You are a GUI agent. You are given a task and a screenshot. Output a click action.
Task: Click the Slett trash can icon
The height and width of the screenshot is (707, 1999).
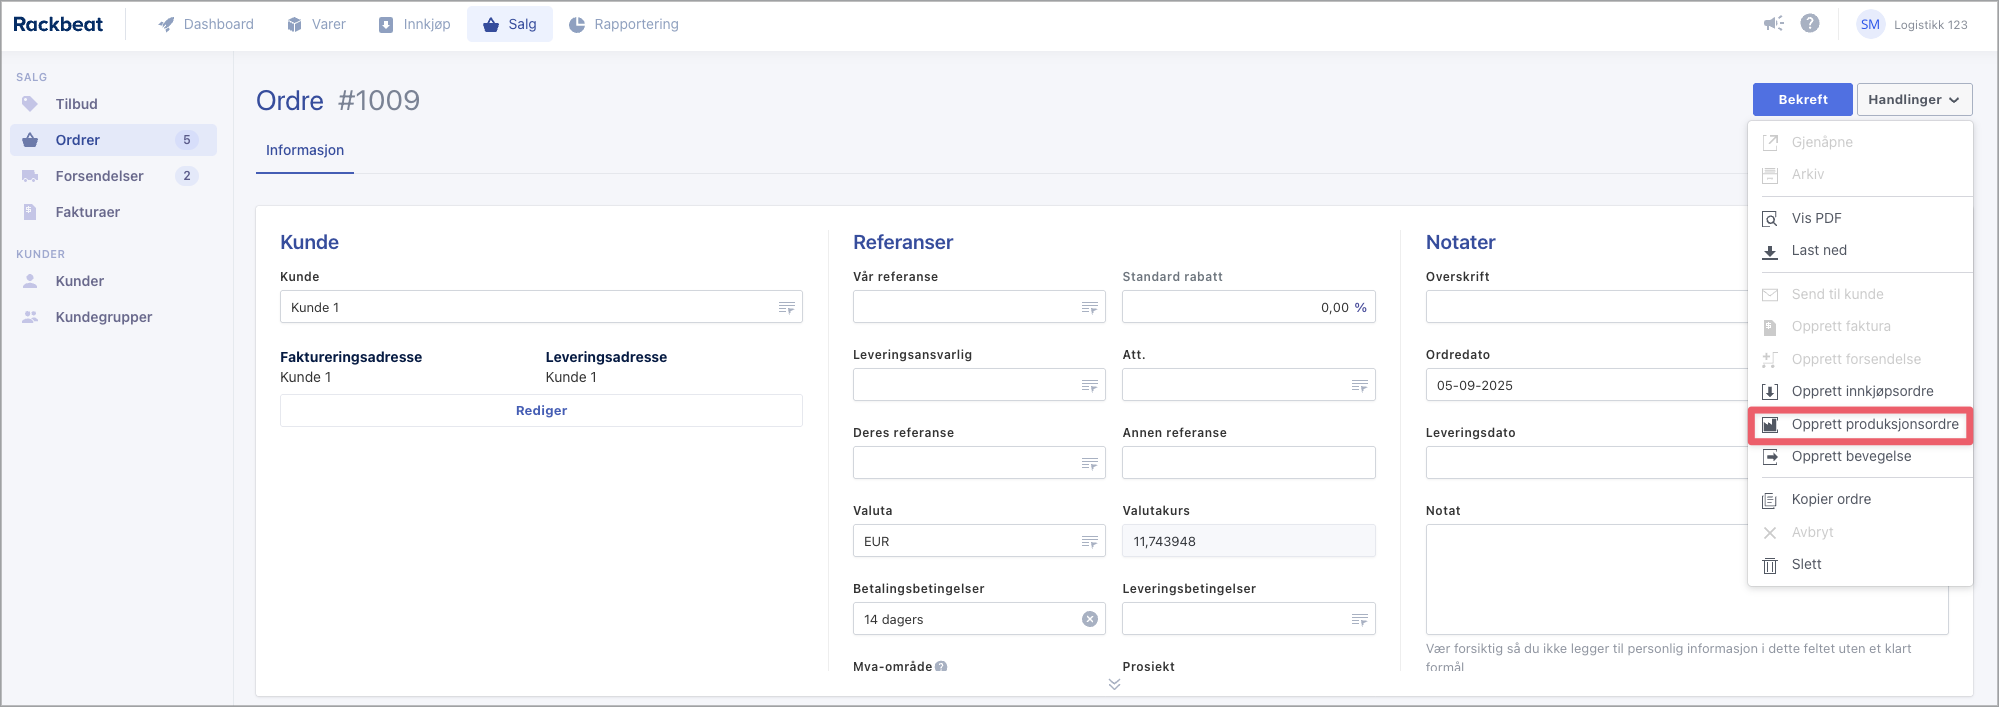click(1770, 565)
